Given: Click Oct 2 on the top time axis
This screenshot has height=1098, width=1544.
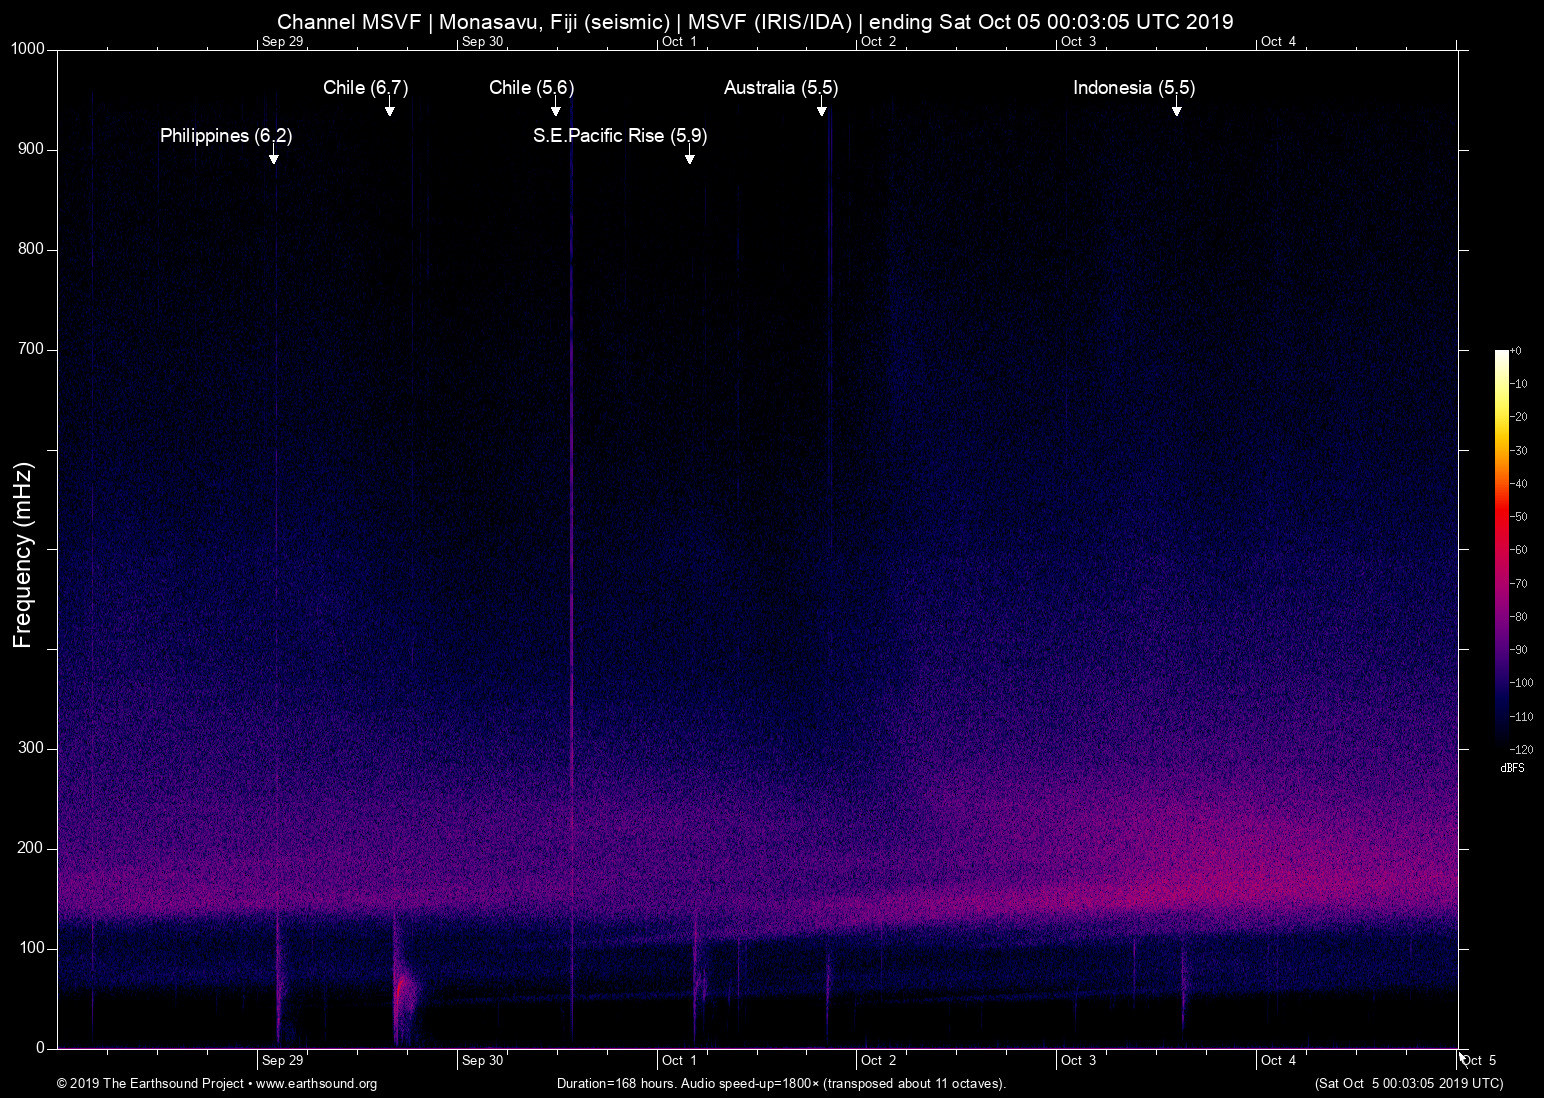Looking at the screenshot, I should tap(879, 42).
